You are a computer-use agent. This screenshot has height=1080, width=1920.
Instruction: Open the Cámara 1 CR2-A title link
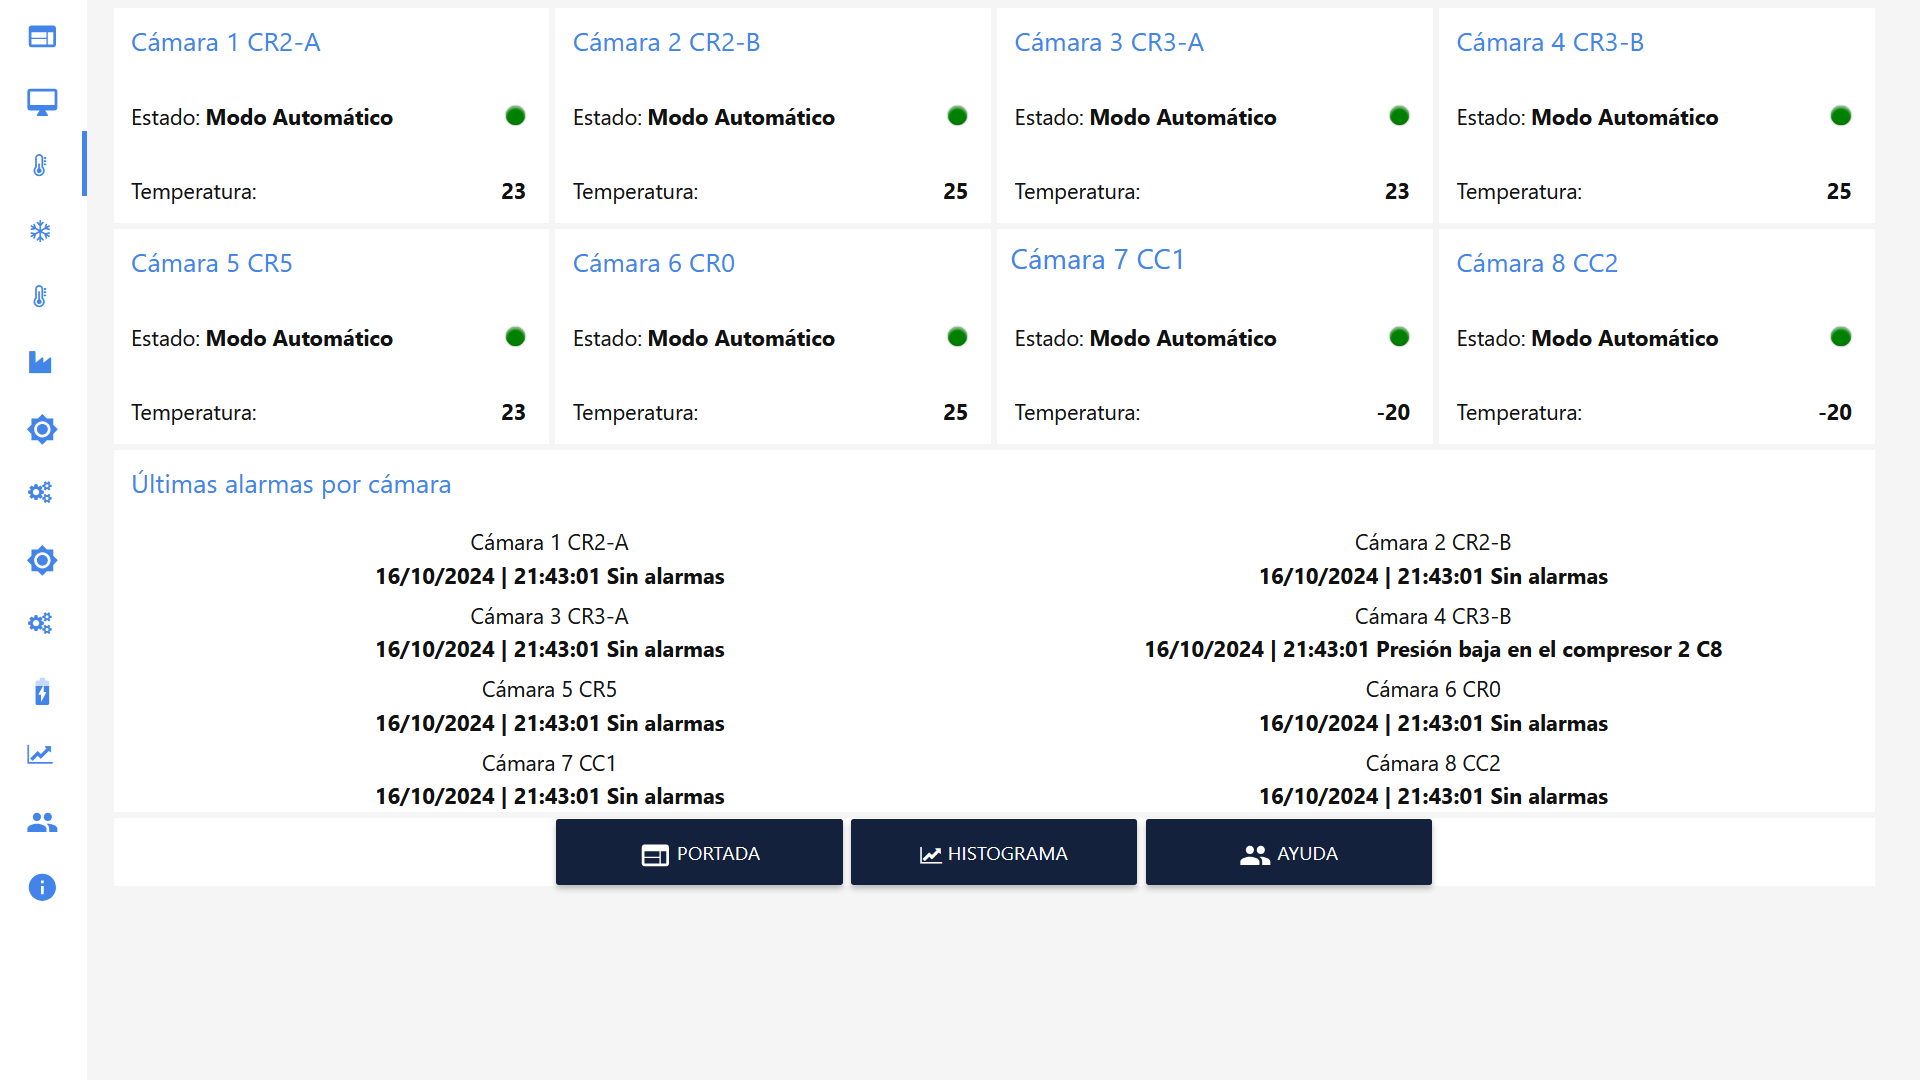tap(226, 42)
